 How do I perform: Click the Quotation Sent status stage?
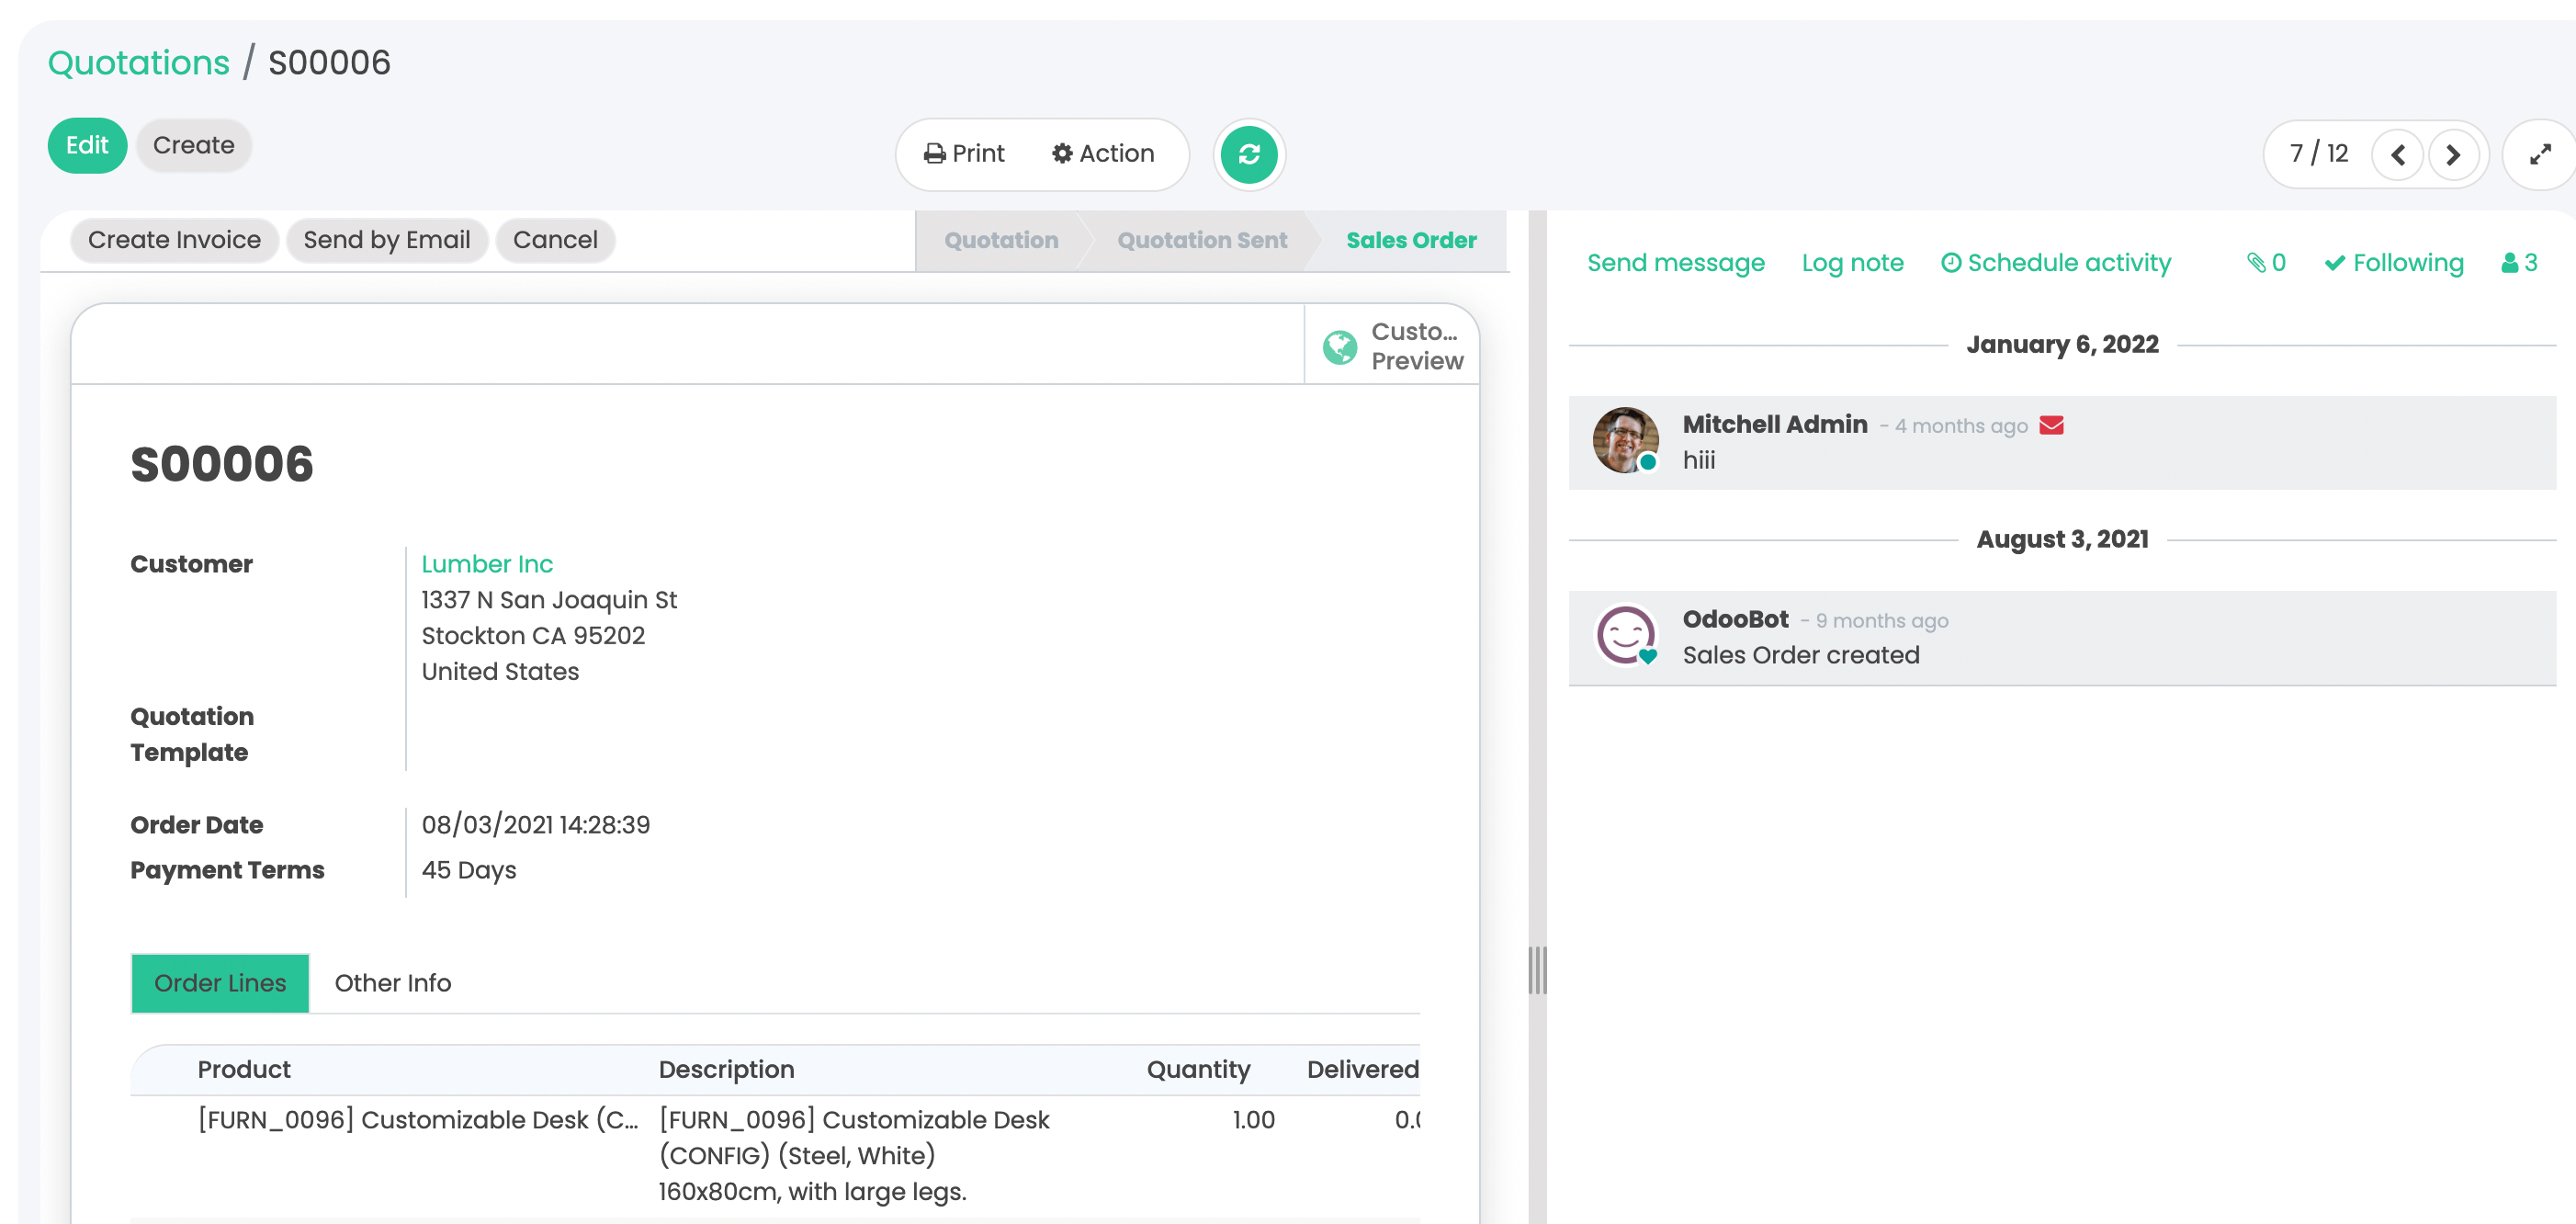tap(1202, 240)
